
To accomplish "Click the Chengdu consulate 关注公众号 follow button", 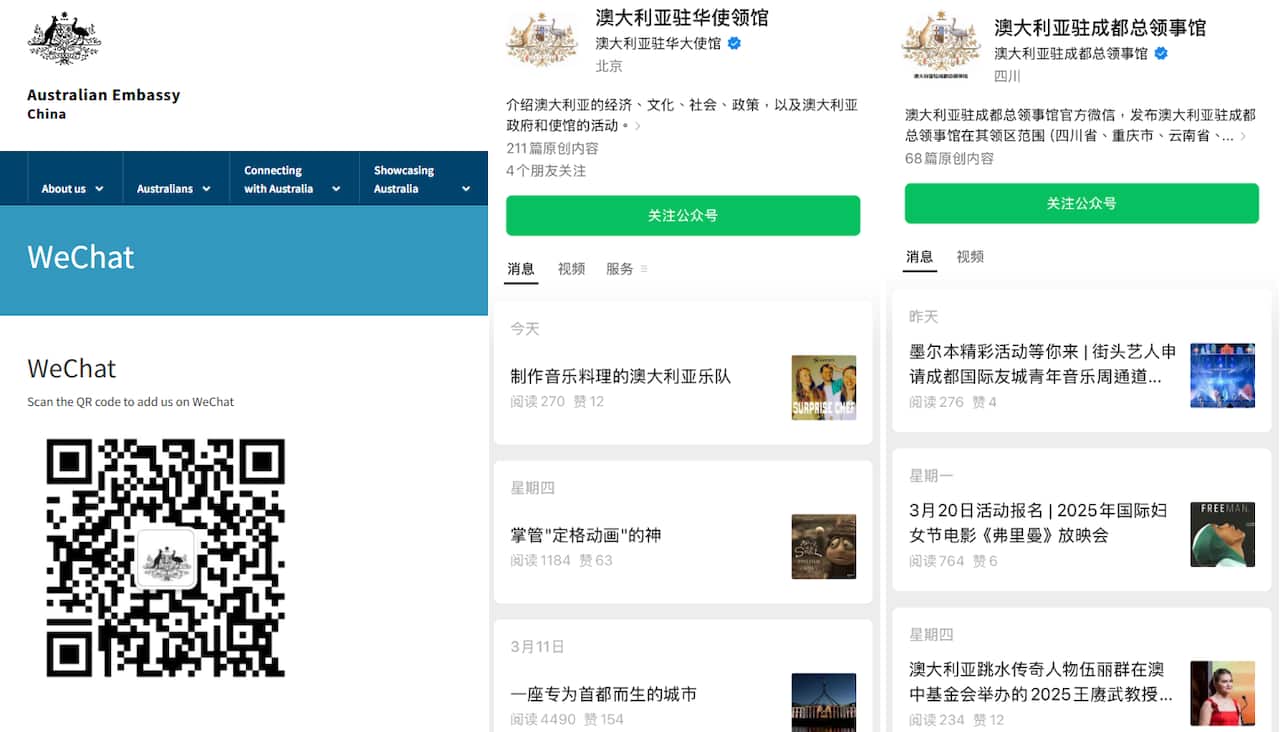I will pos(1081,203).
